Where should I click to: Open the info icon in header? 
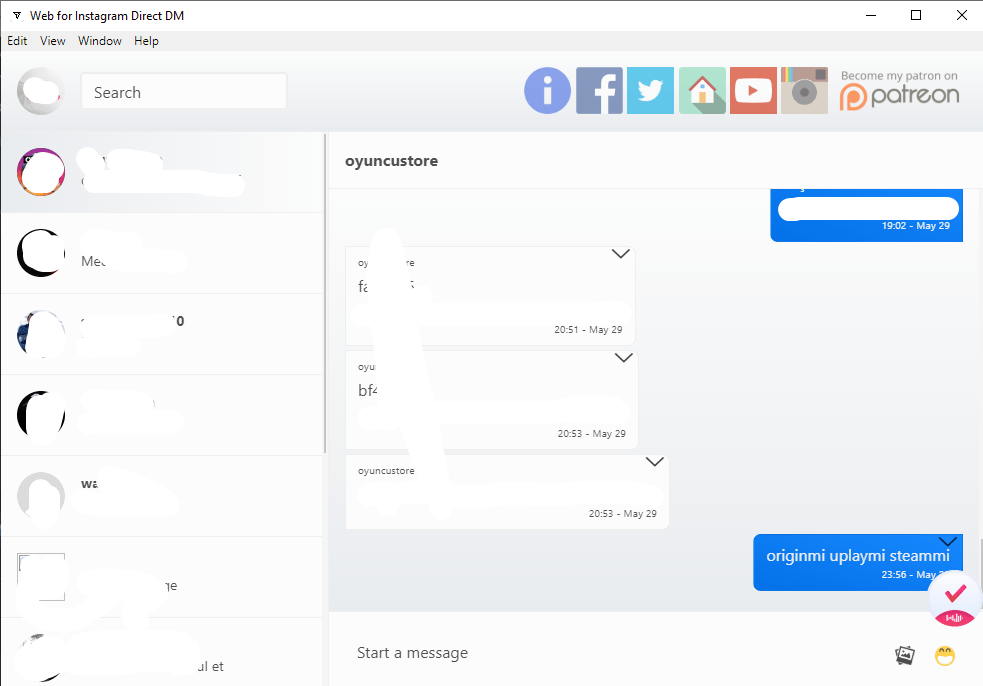547,91
